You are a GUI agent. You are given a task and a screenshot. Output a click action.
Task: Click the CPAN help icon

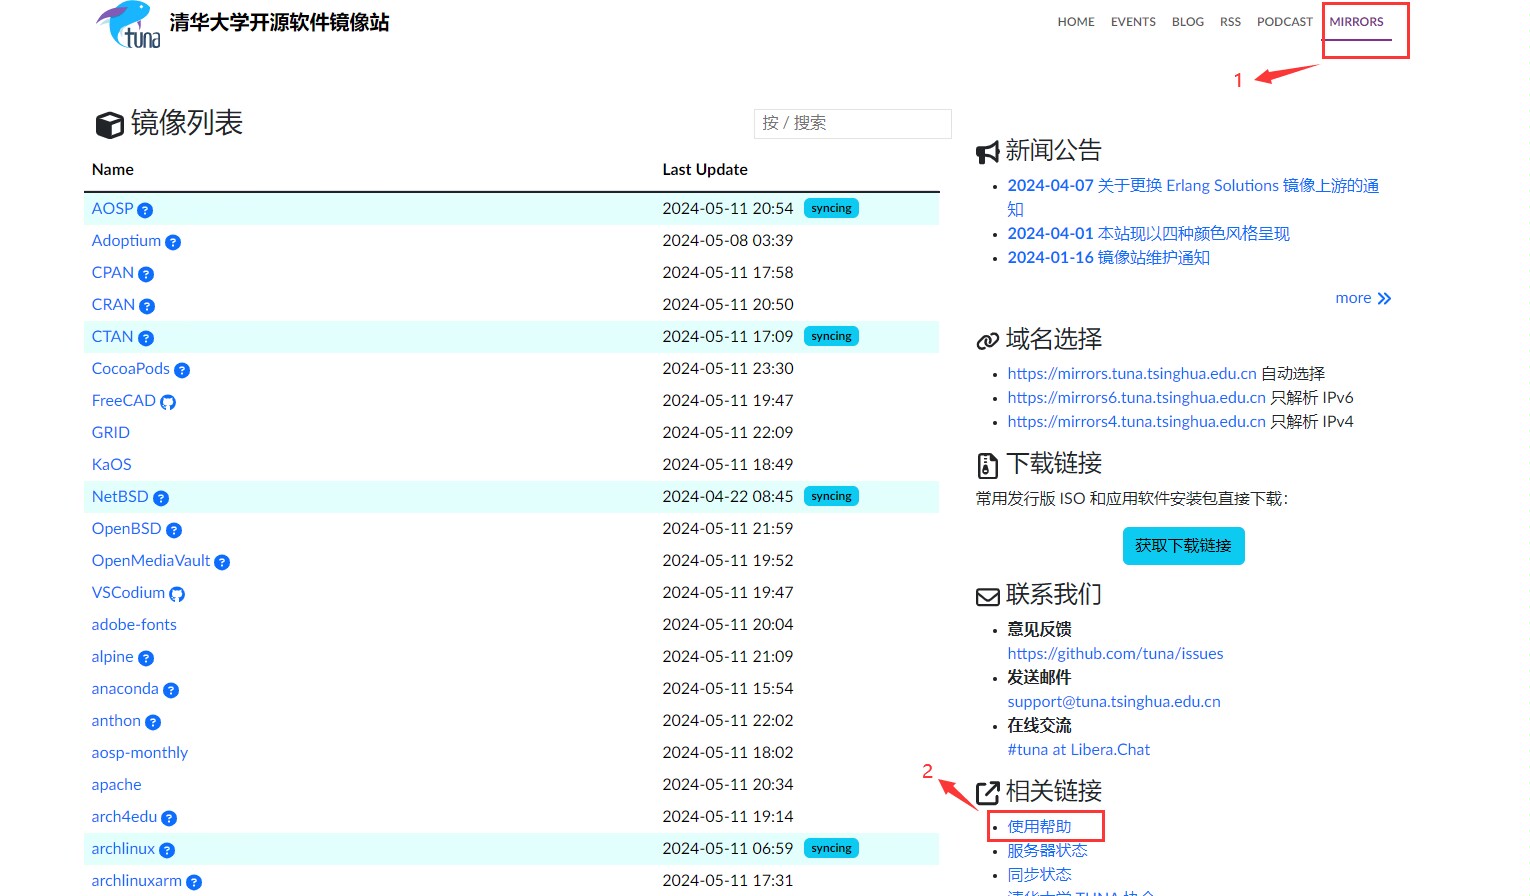146,274
